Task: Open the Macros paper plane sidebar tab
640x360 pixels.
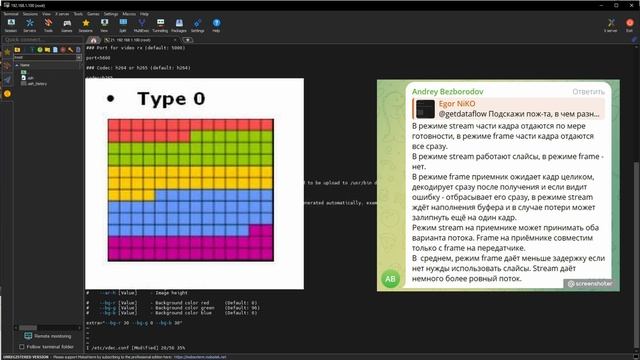Action: pos(7,80)
